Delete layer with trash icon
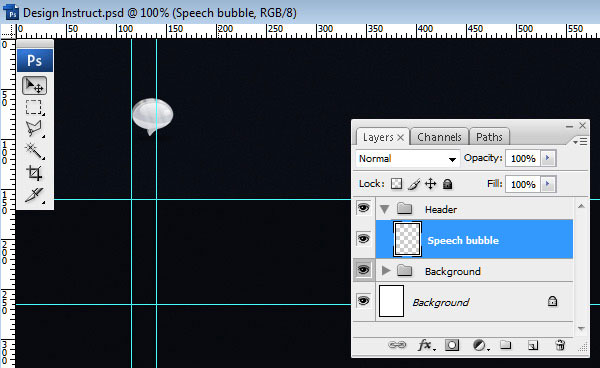Screen dimensions: 600x368 pyautogui.click(x=560, y=345)
